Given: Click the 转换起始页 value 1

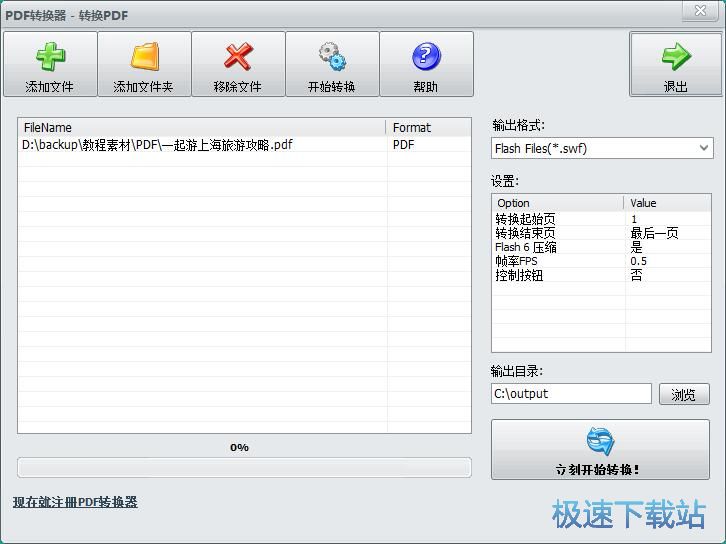Looking at the screenshot, I should pos(634,219).
